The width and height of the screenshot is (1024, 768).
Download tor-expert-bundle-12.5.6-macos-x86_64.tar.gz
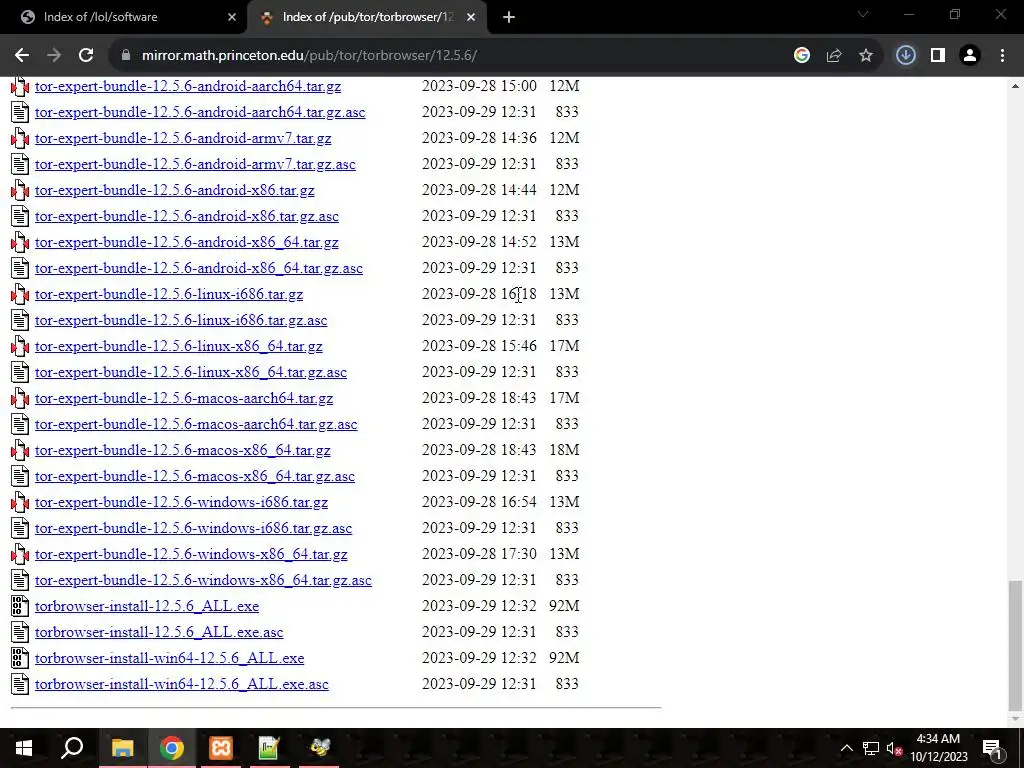(x=183, y=451)
